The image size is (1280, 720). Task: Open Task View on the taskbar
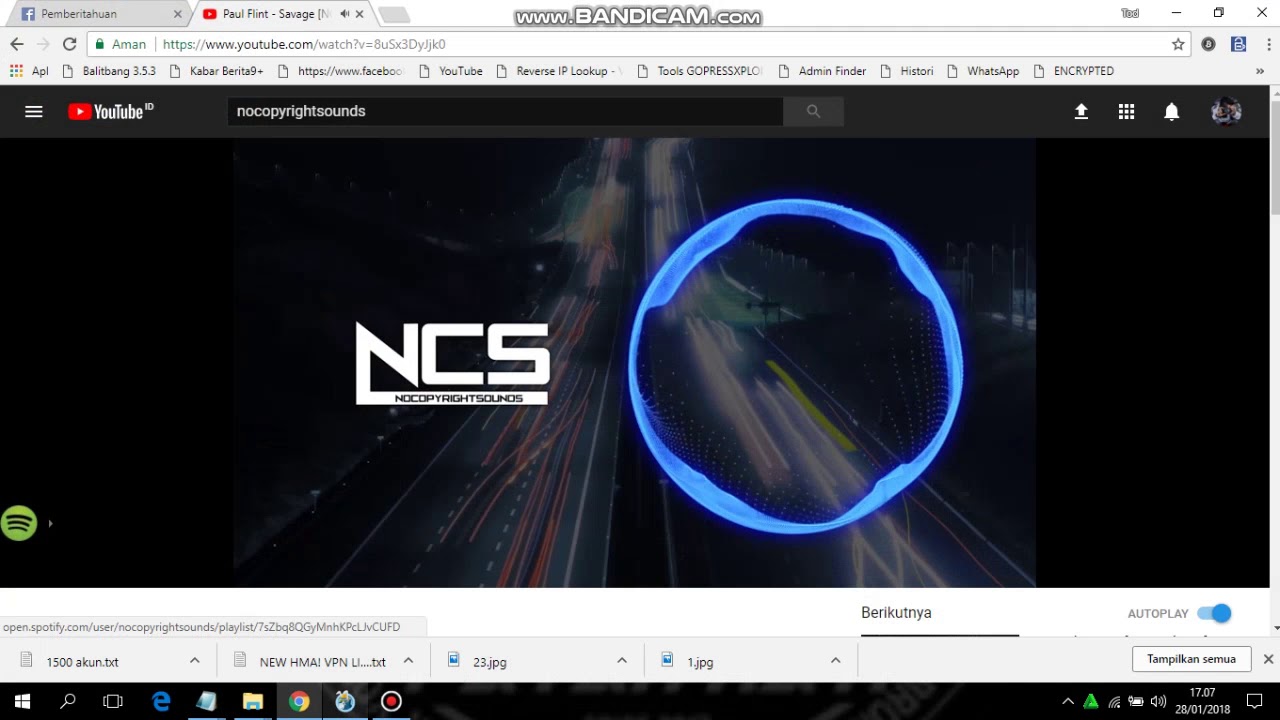(113, 701)
